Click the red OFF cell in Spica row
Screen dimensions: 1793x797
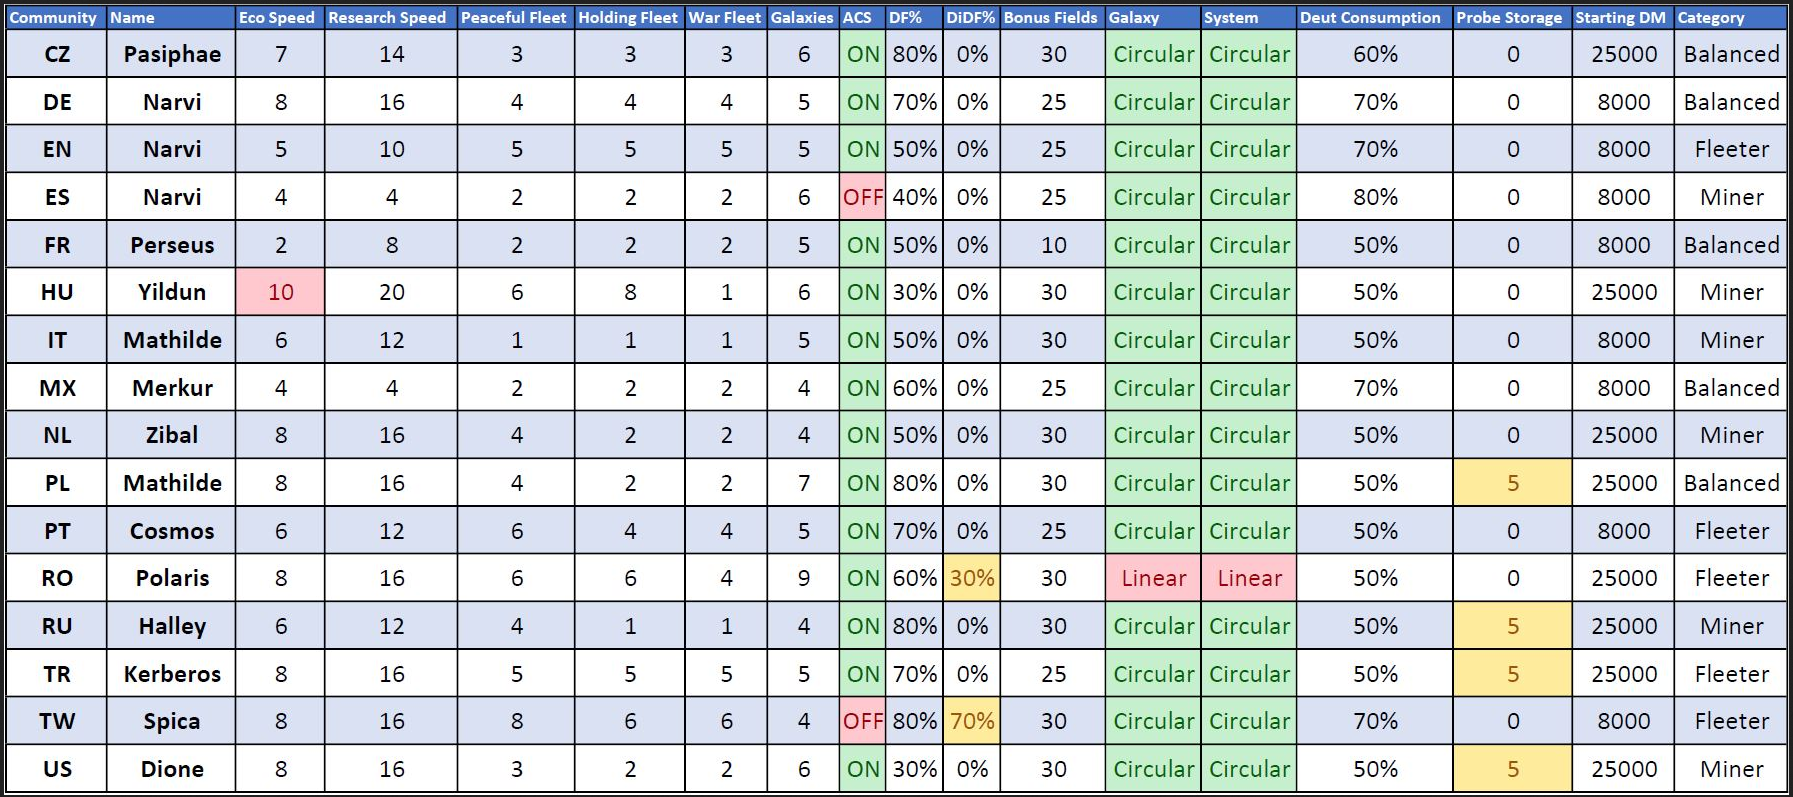click(862, 721)
